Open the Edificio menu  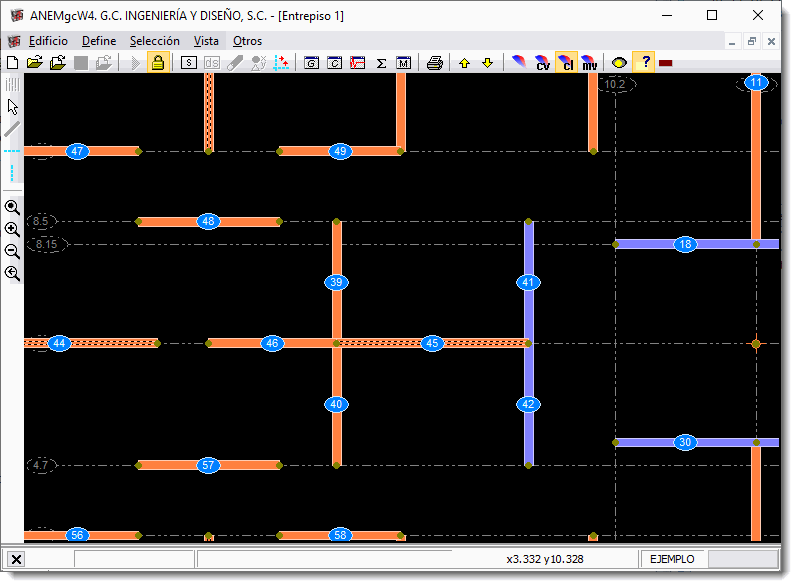(48, 41)
